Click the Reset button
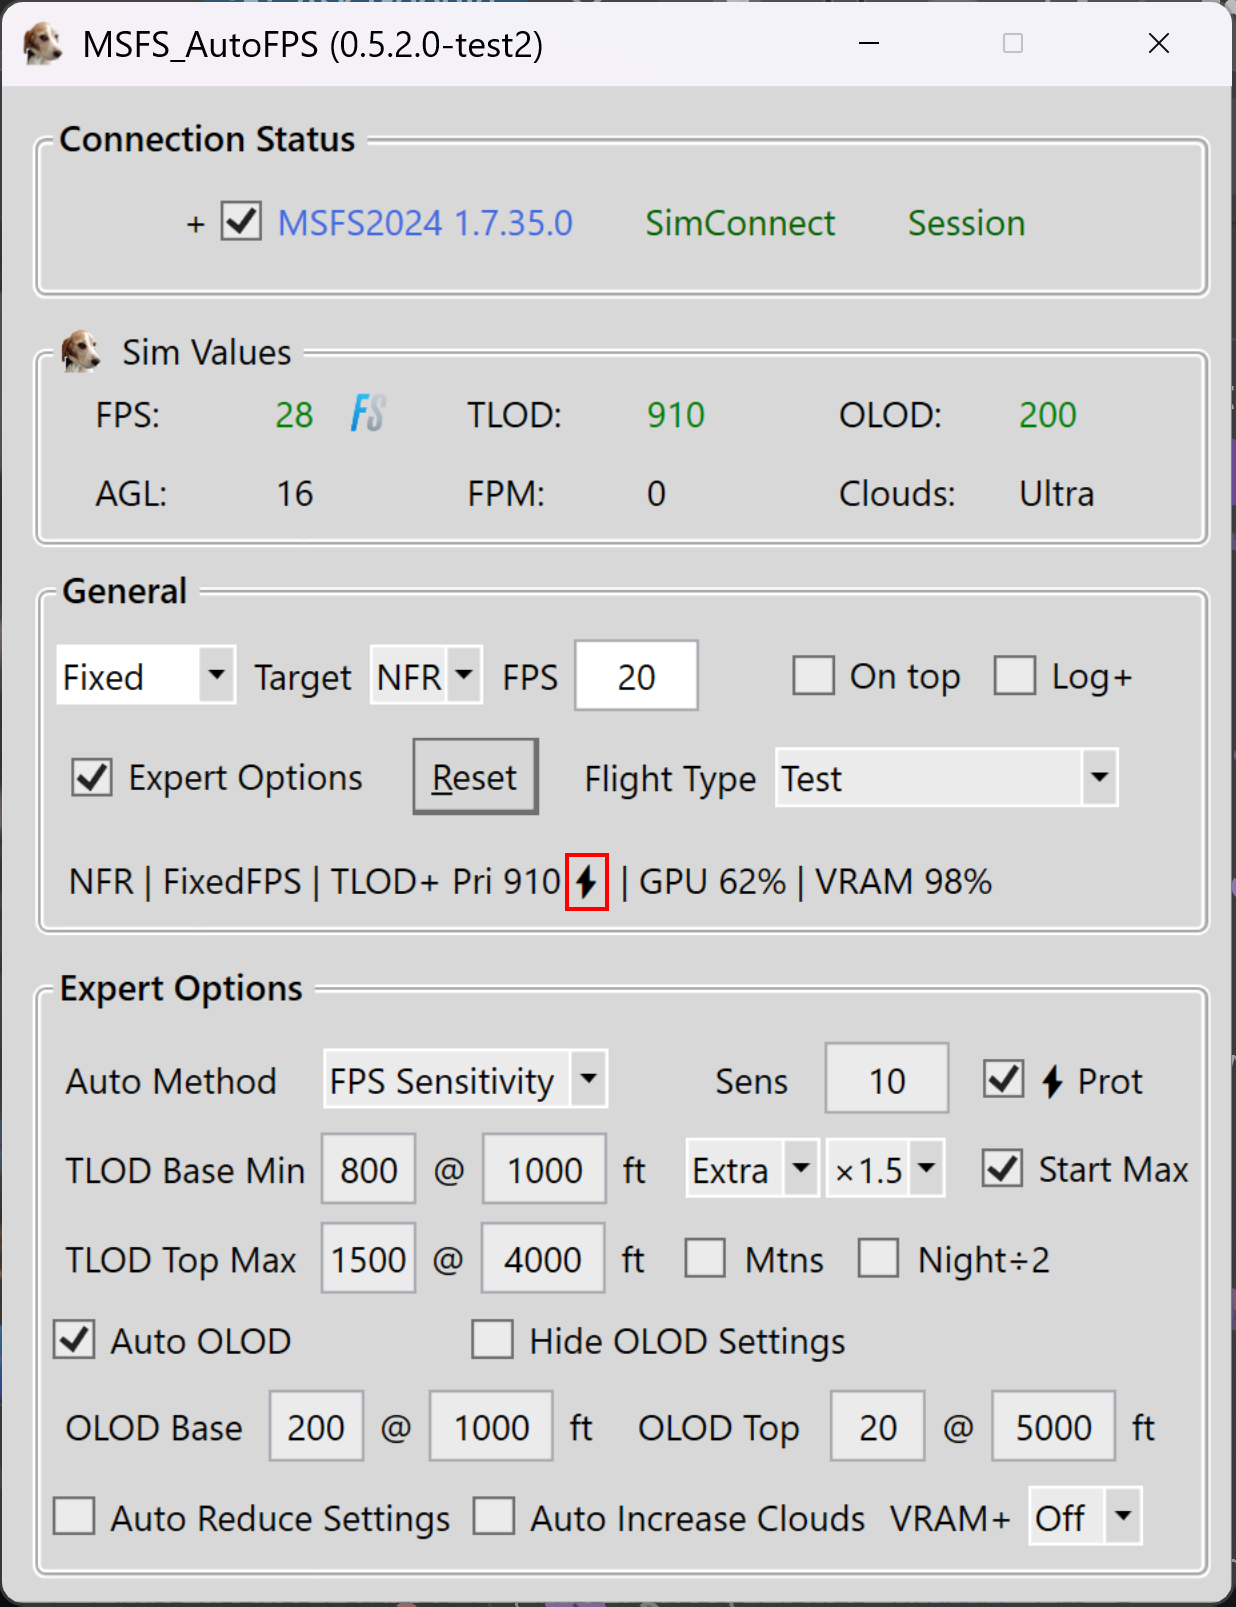 click(476, 777)
